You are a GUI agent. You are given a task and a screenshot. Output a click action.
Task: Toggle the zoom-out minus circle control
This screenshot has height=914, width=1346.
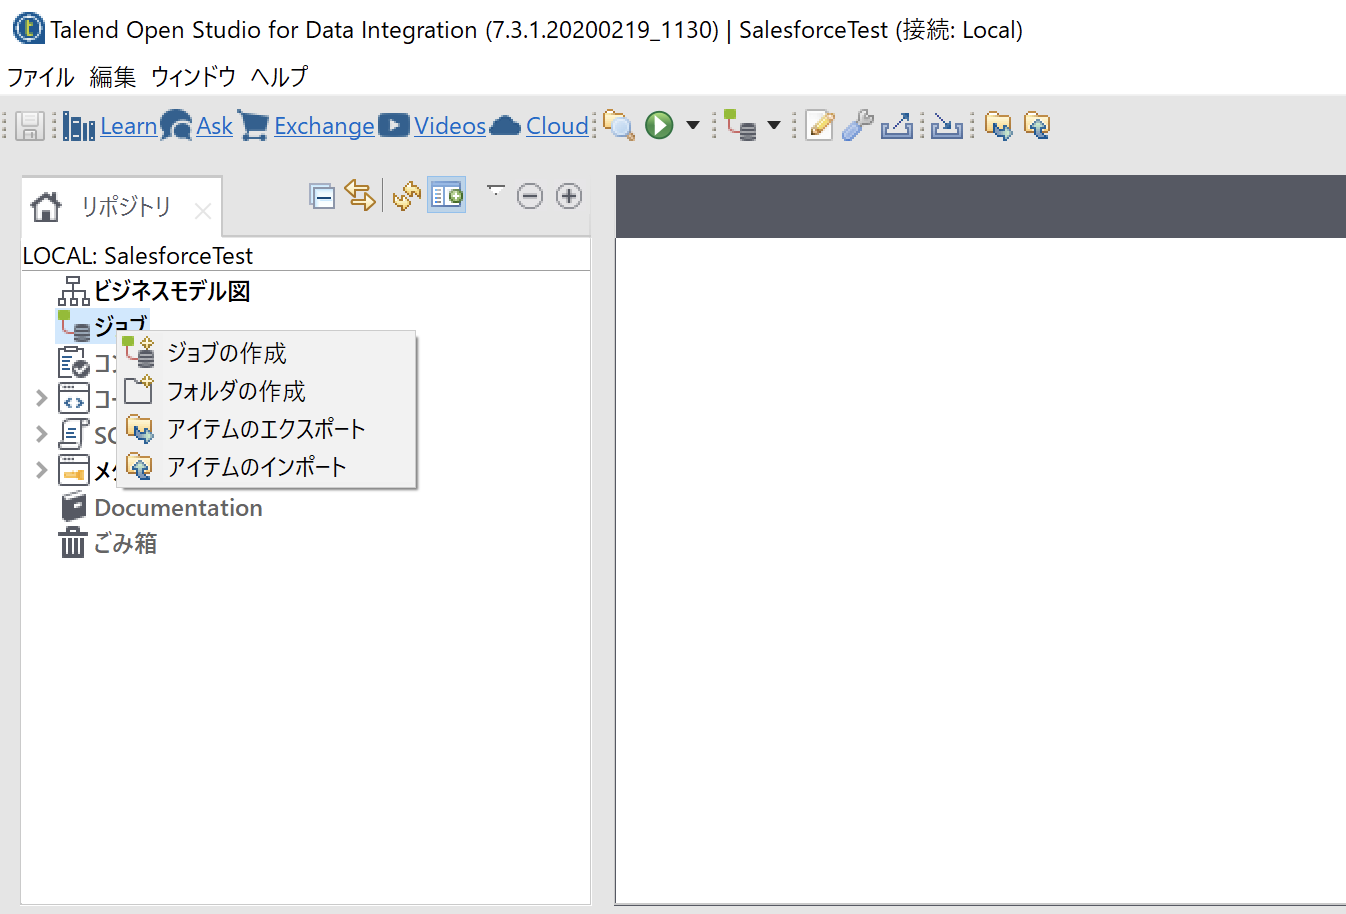530,196
